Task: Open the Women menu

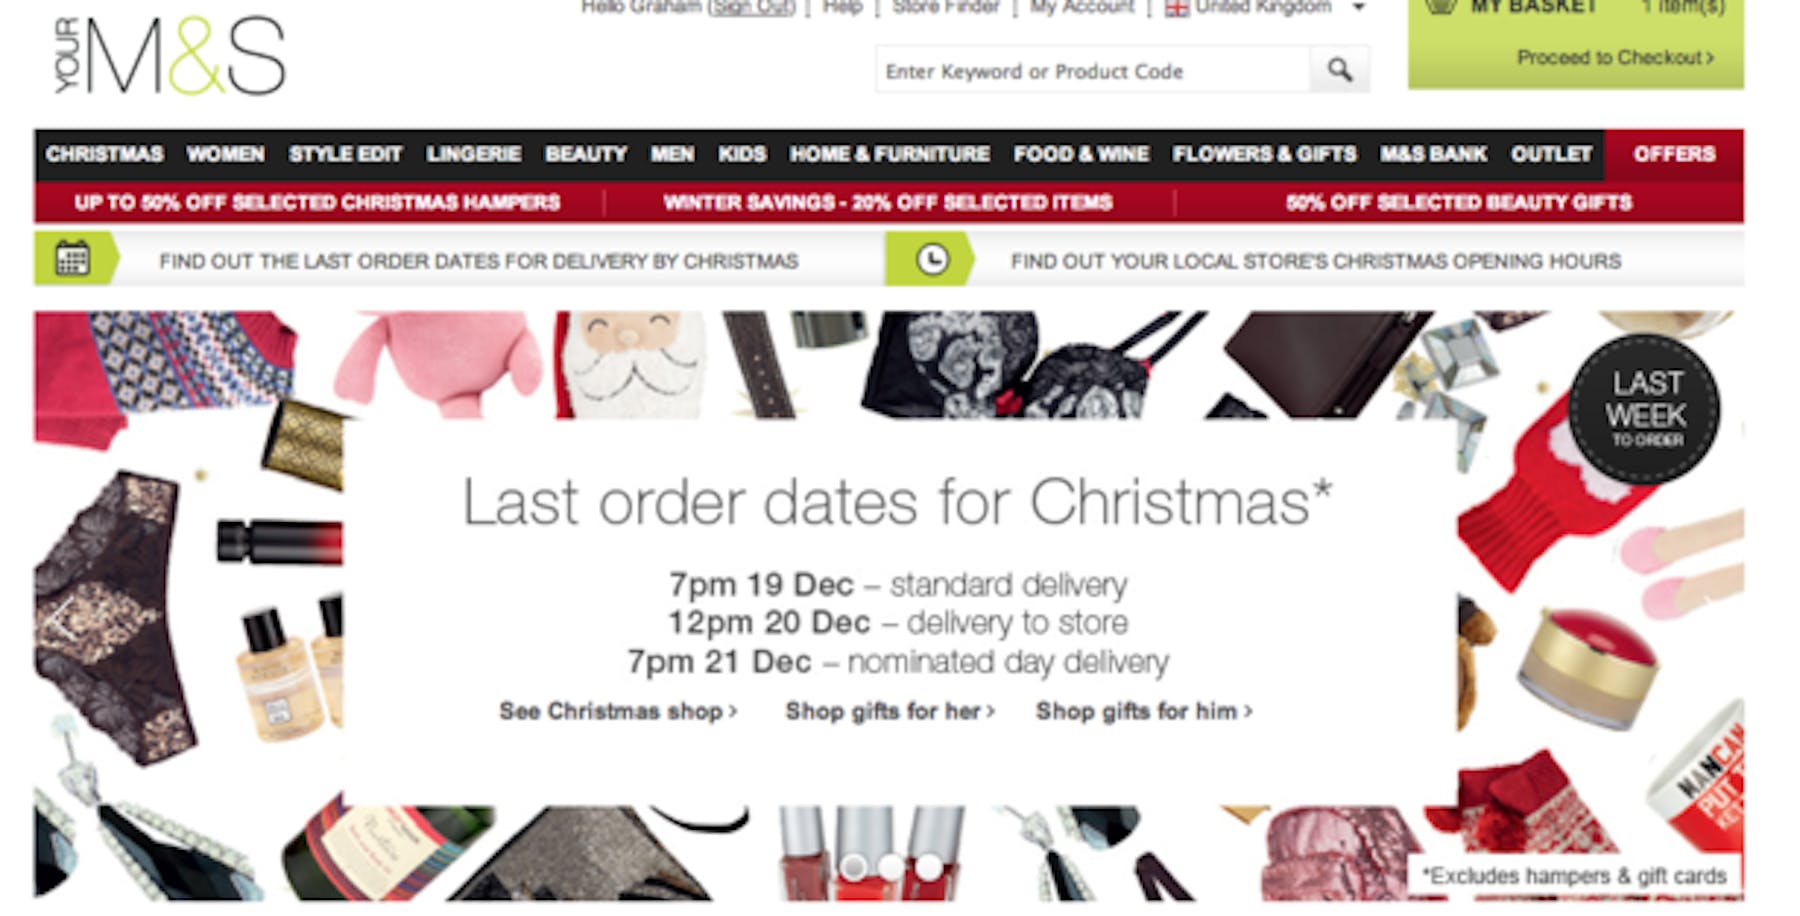Action: (225, 154)
